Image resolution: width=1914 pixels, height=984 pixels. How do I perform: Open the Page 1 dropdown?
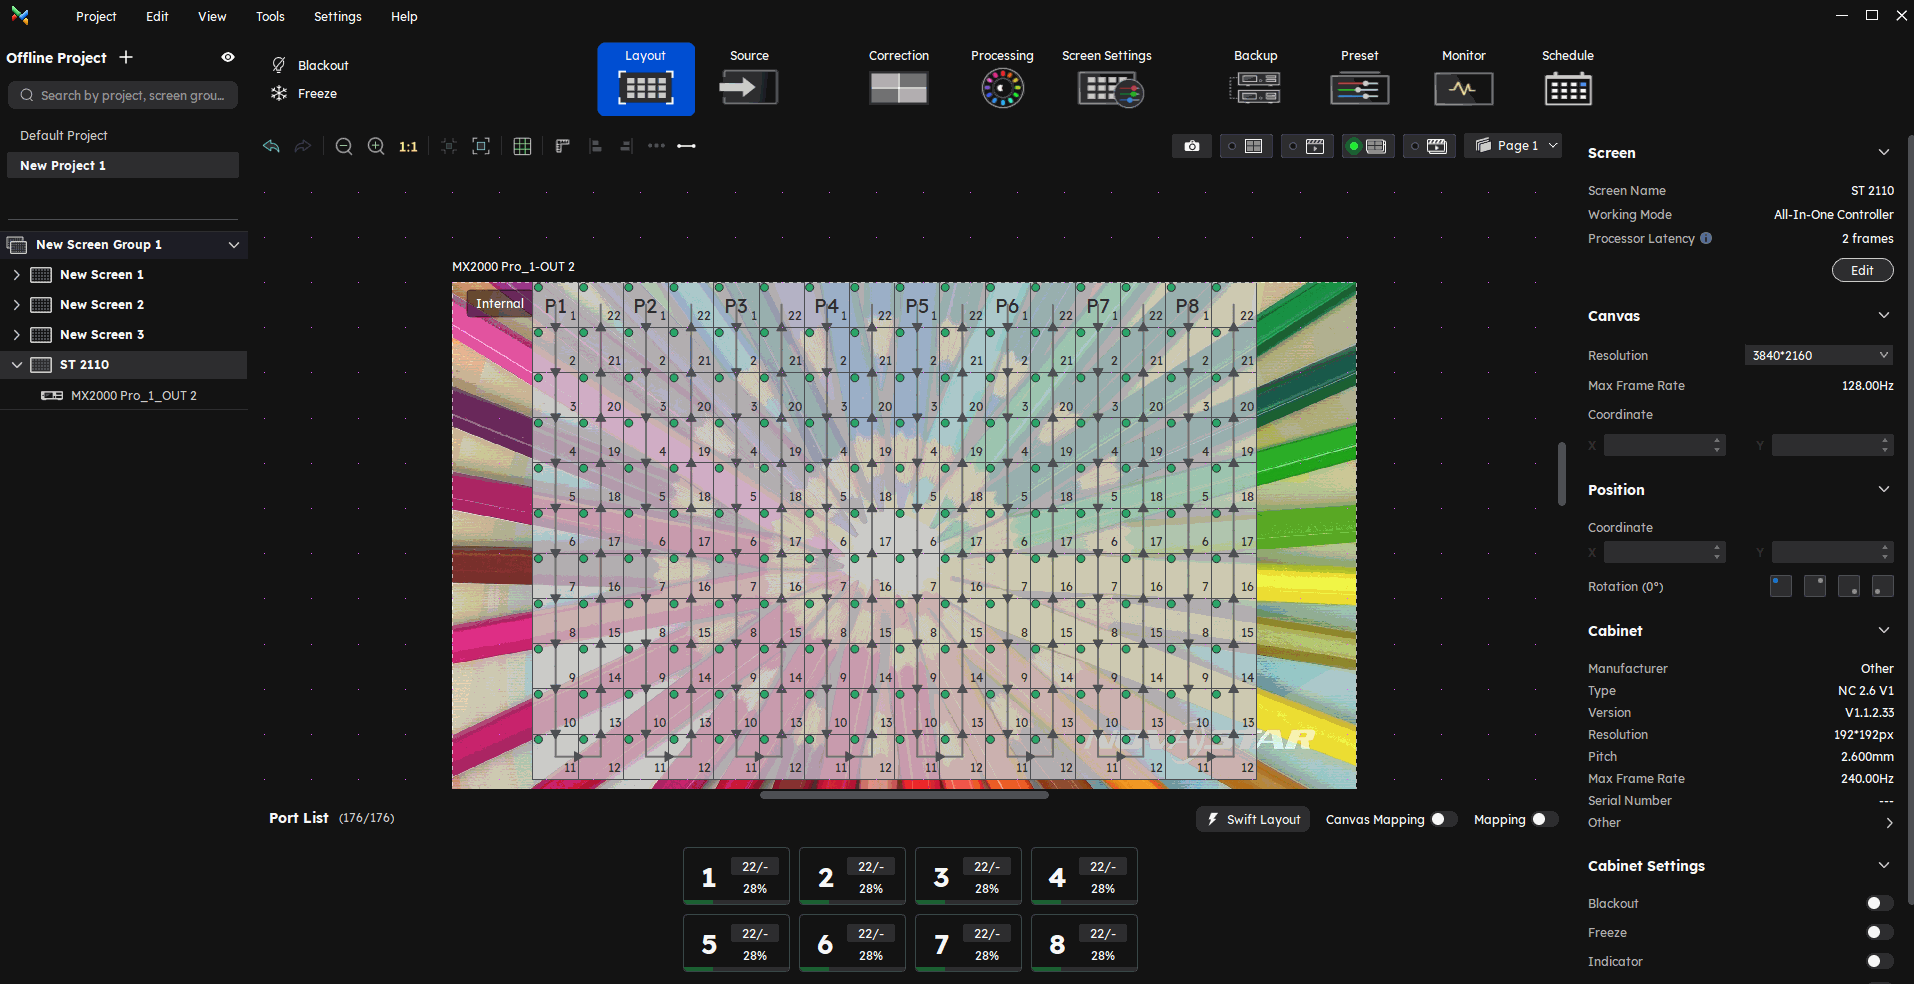[x=1516, y=146]
